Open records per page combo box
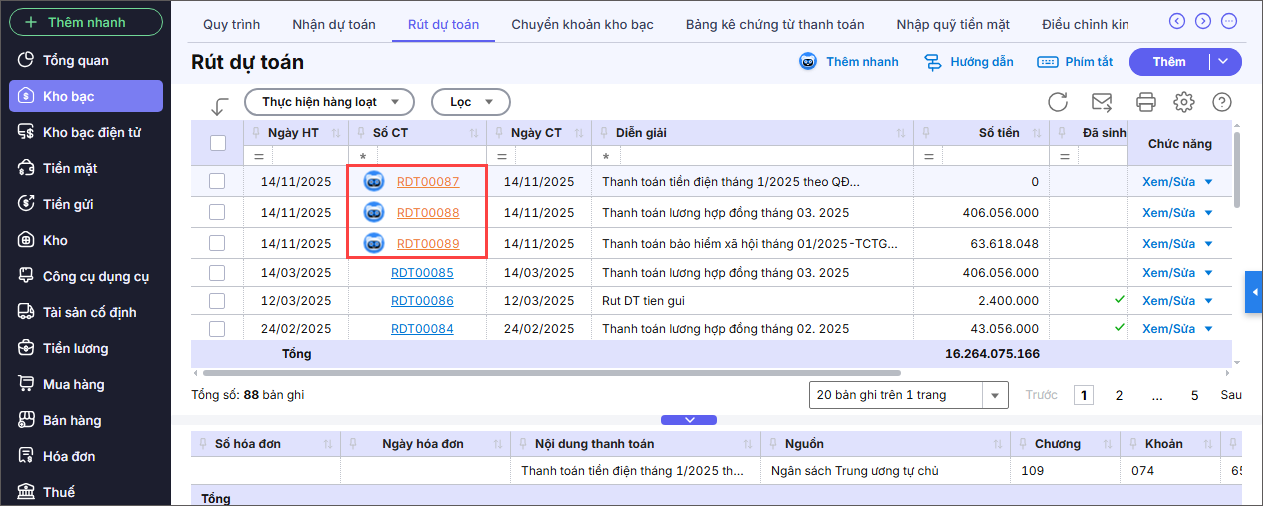Screen dimensions: 1263x506 [x=908, y=395]
